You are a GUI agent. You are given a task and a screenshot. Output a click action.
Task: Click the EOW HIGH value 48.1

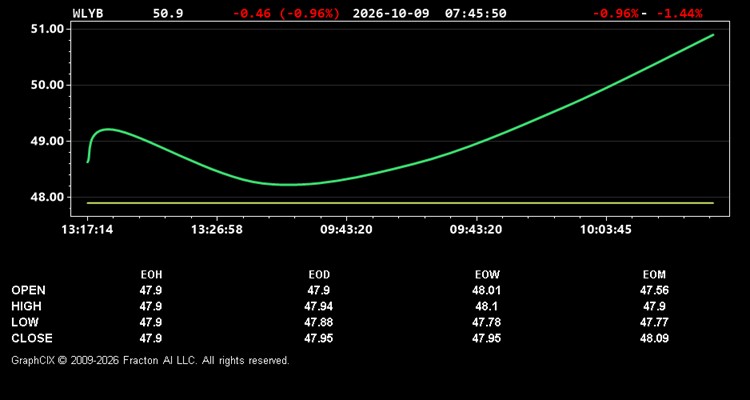point(486,306)
